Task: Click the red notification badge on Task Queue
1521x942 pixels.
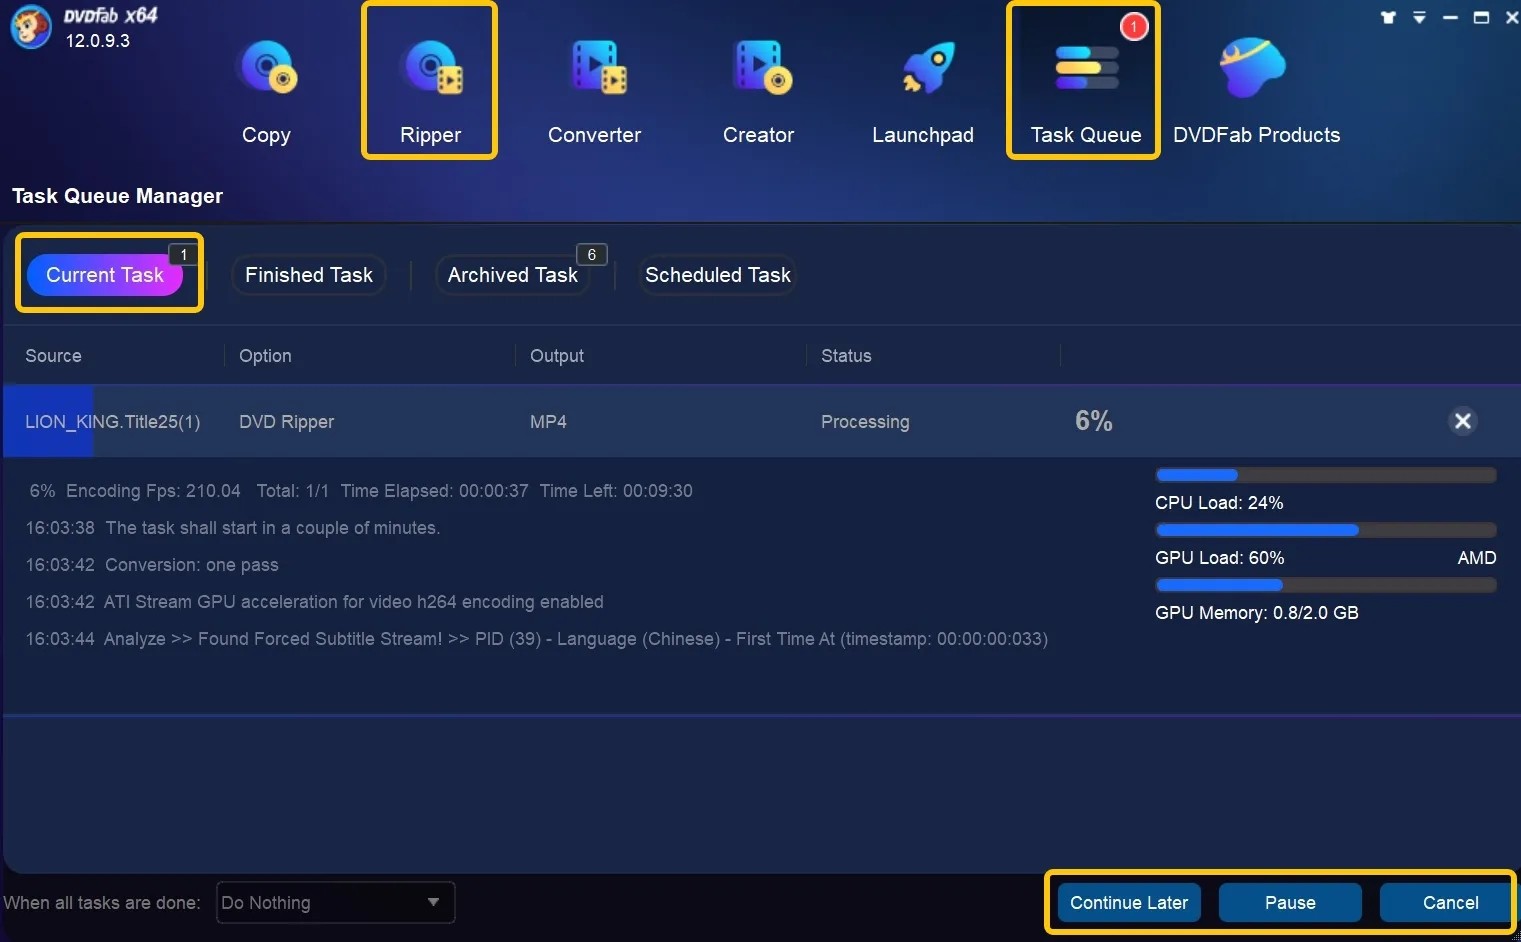Action: coord(1133,26)
